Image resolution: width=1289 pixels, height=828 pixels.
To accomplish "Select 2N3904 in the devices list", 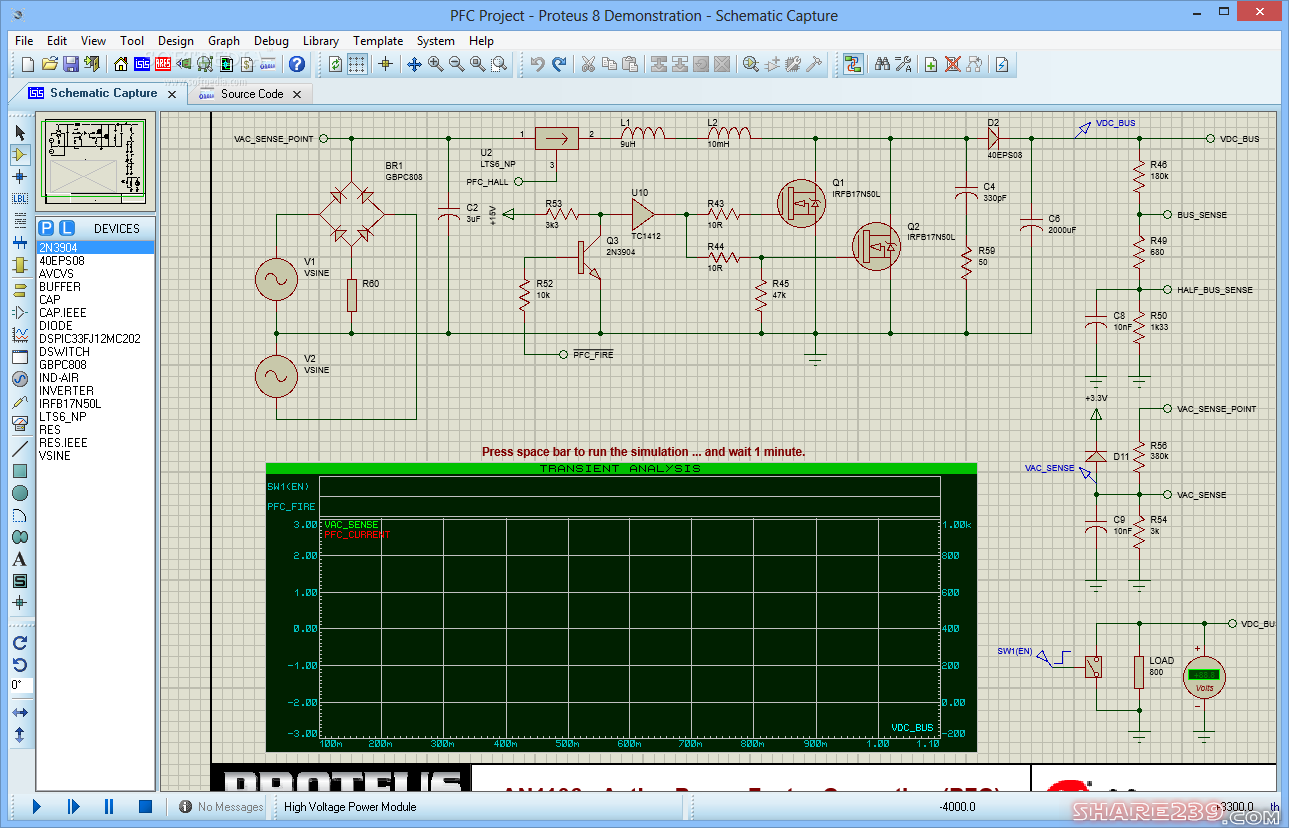I will [95, 247].
